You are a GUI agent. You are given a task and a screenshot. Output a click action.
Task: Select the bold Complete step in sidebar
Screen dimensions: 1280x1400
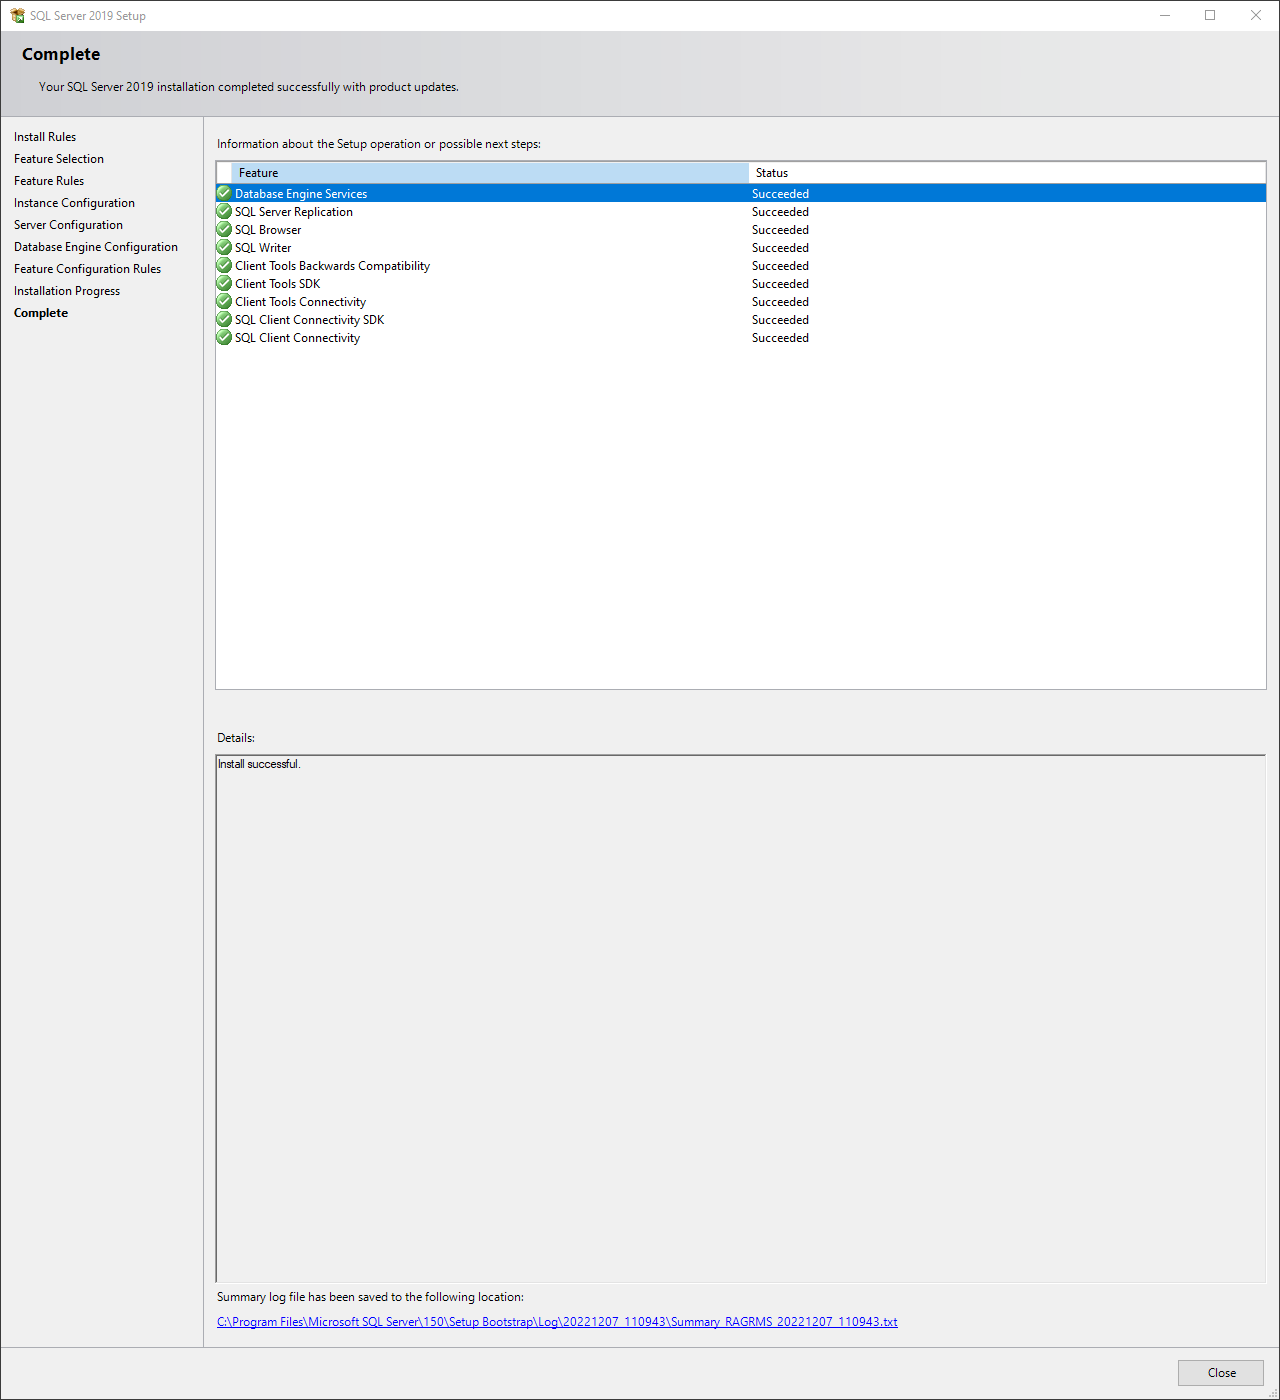click(41, 313)
